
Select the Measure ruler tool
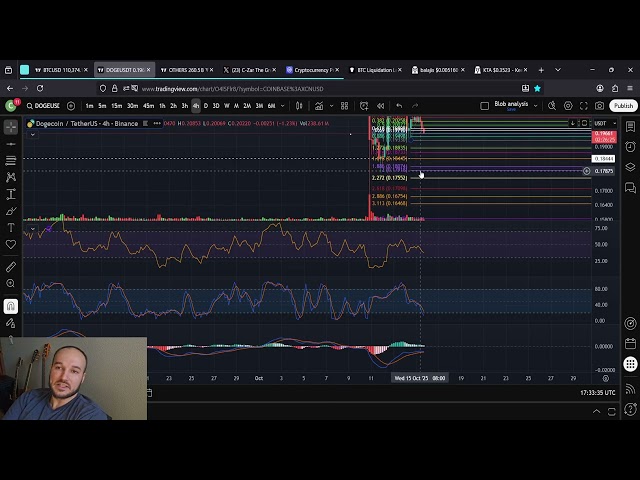pos(11,267)
